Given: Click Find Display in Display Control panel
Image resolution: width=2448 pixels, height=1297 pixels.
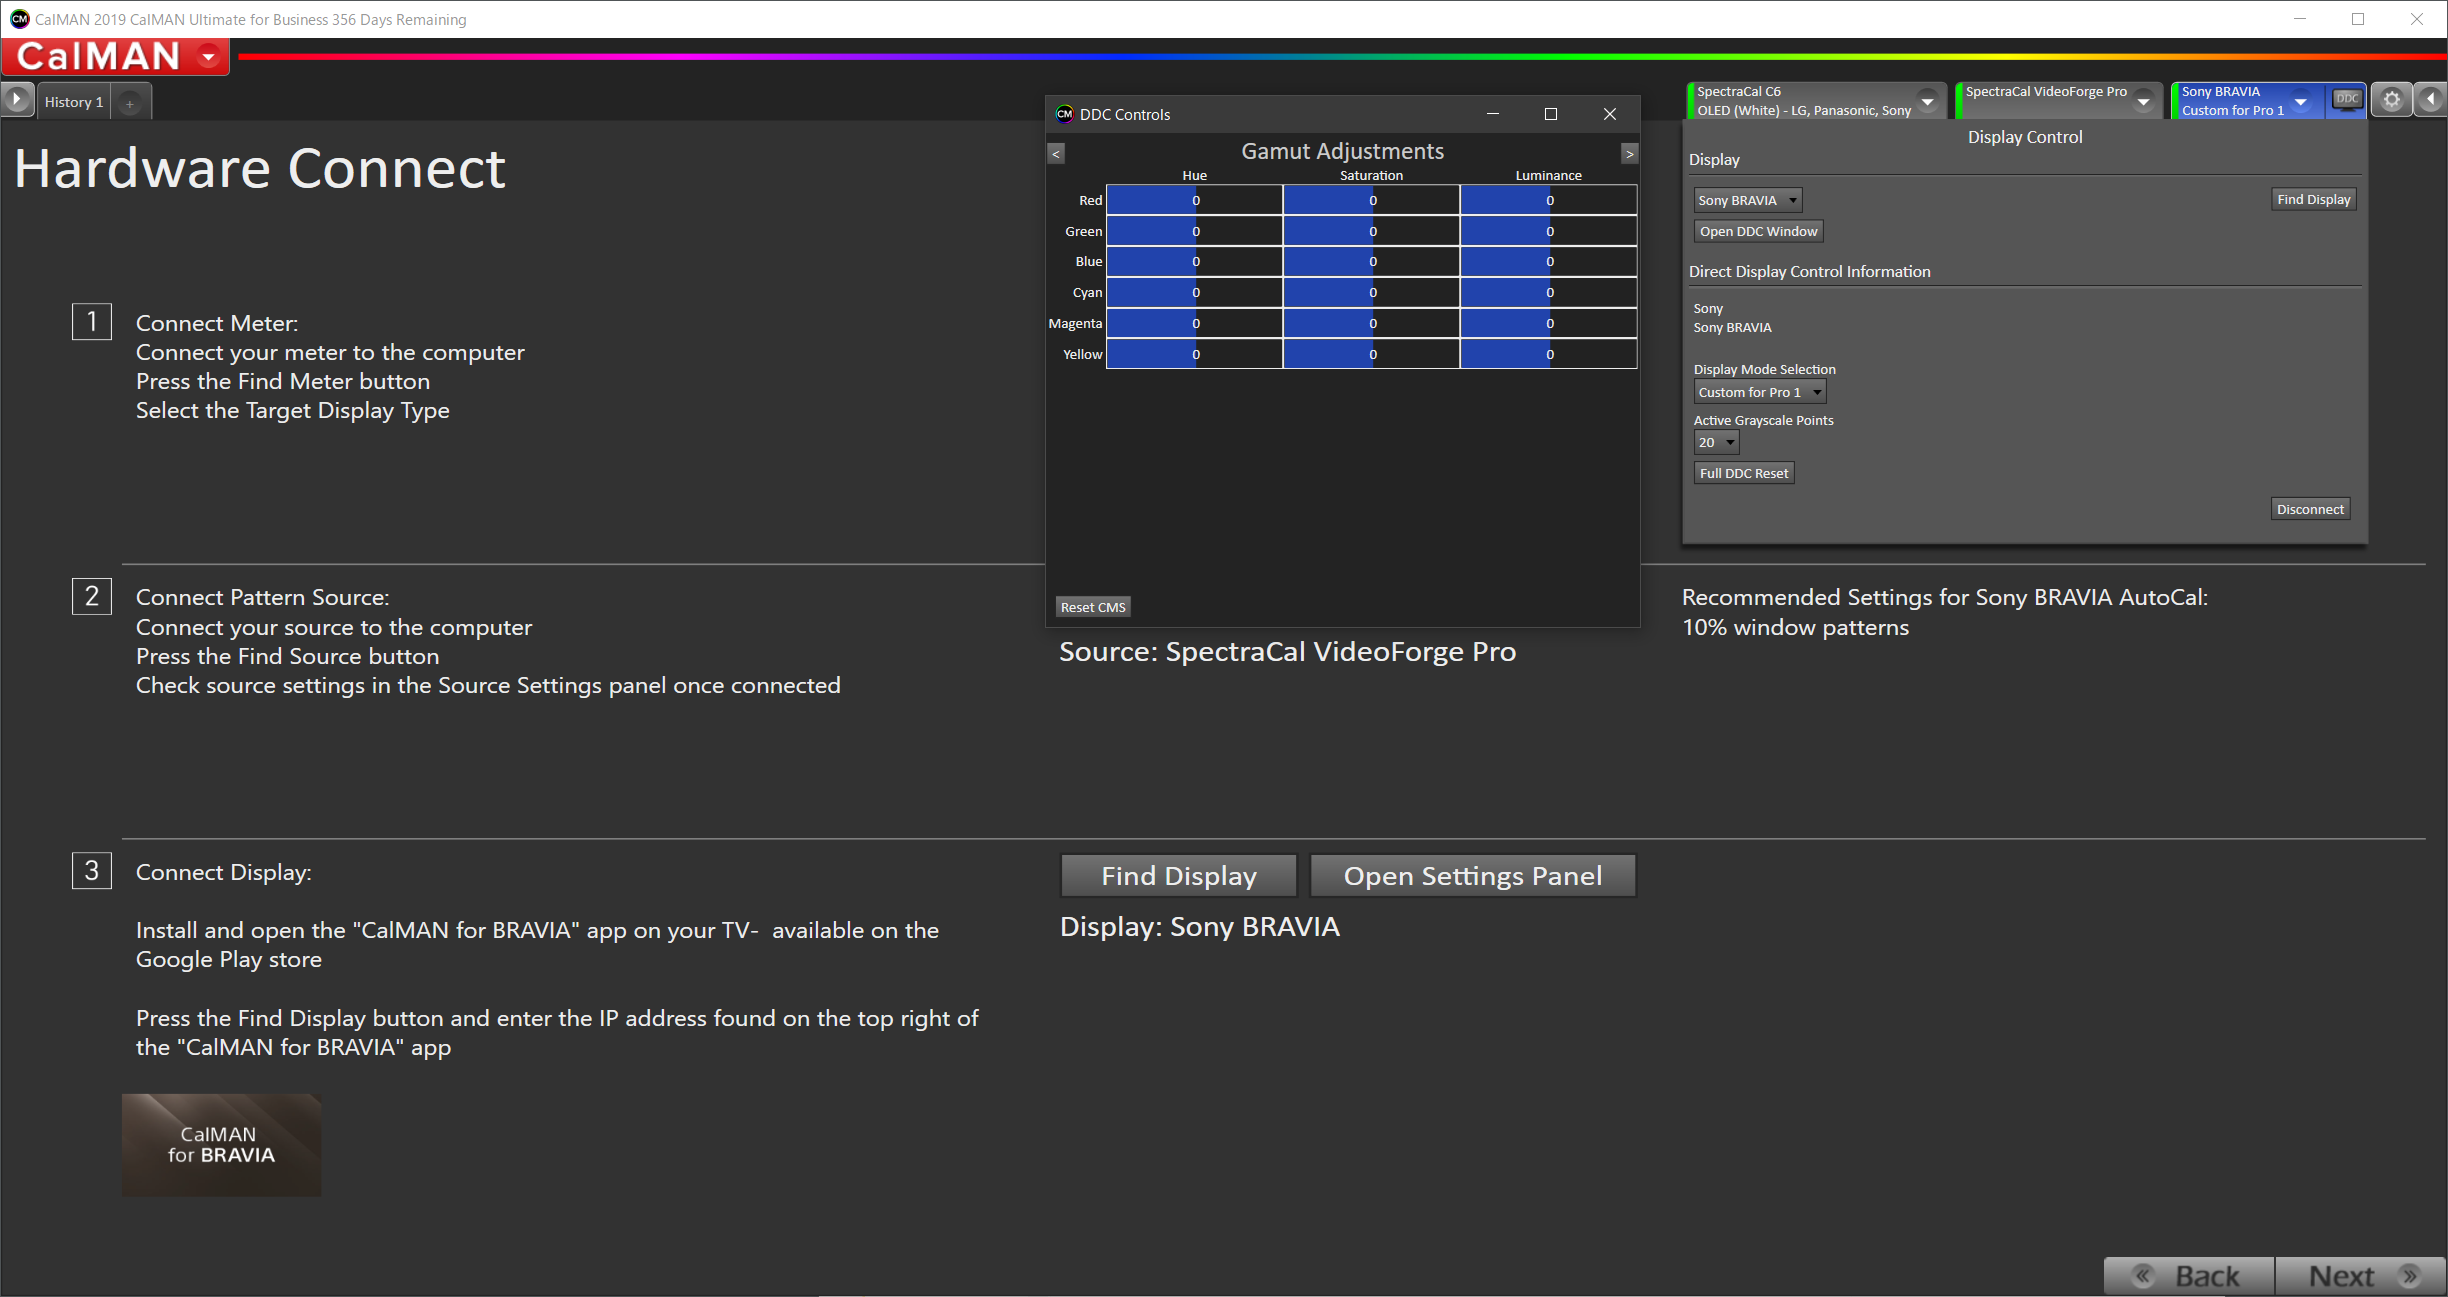Looking at the screenshot, I should [2313, 199].
